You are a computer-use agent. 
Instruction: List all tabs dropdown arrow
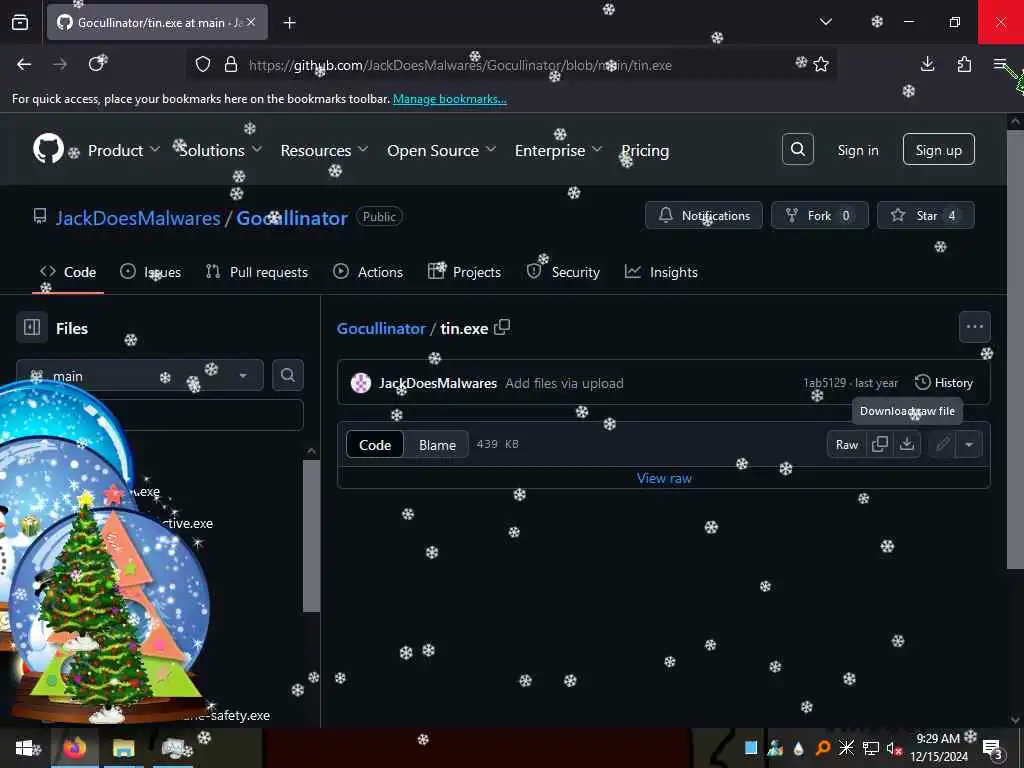point(825,22)
